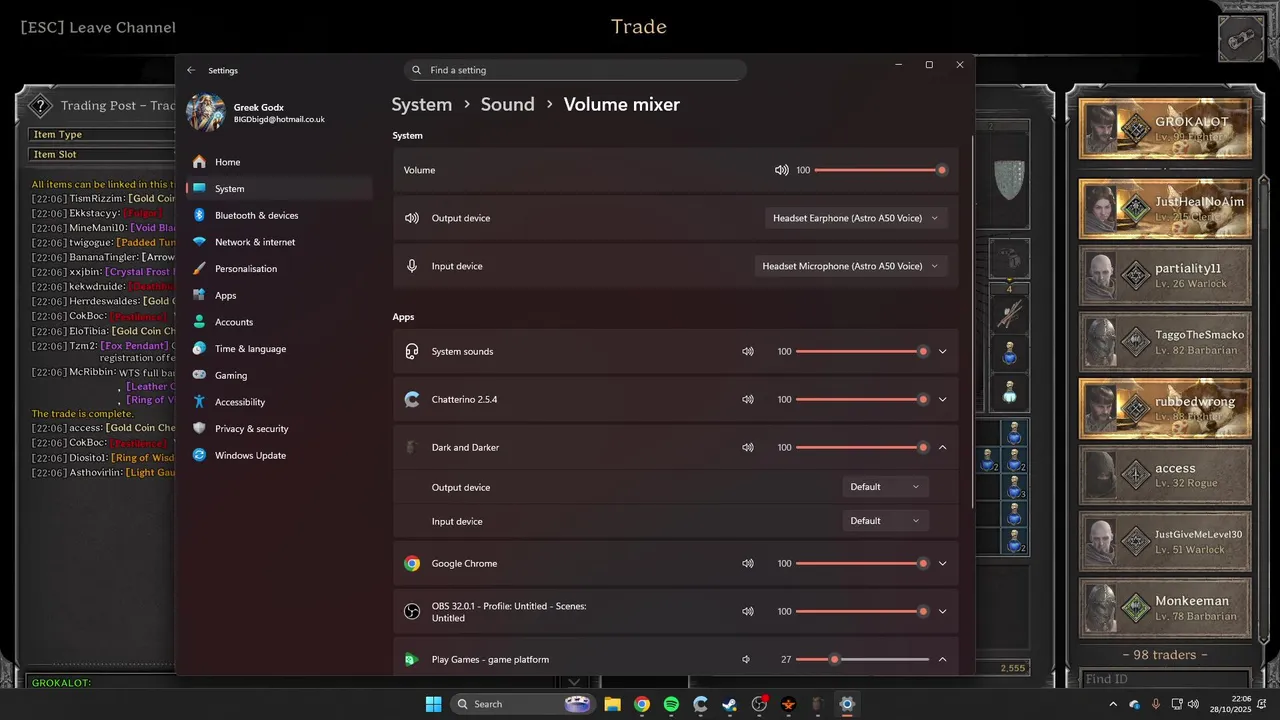This screenshot has width=1280, height=720.
Task: Click the microphone icon in system tray
Action: click(x=1156, y=704)
